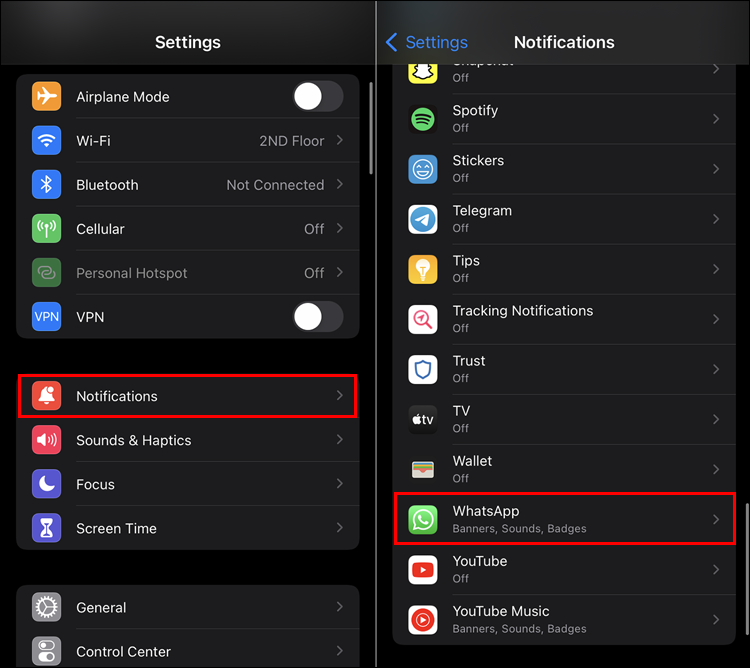The image size is (750, 668).
Task: Tap the Airplane Mode icon
Action: point(46,96)
